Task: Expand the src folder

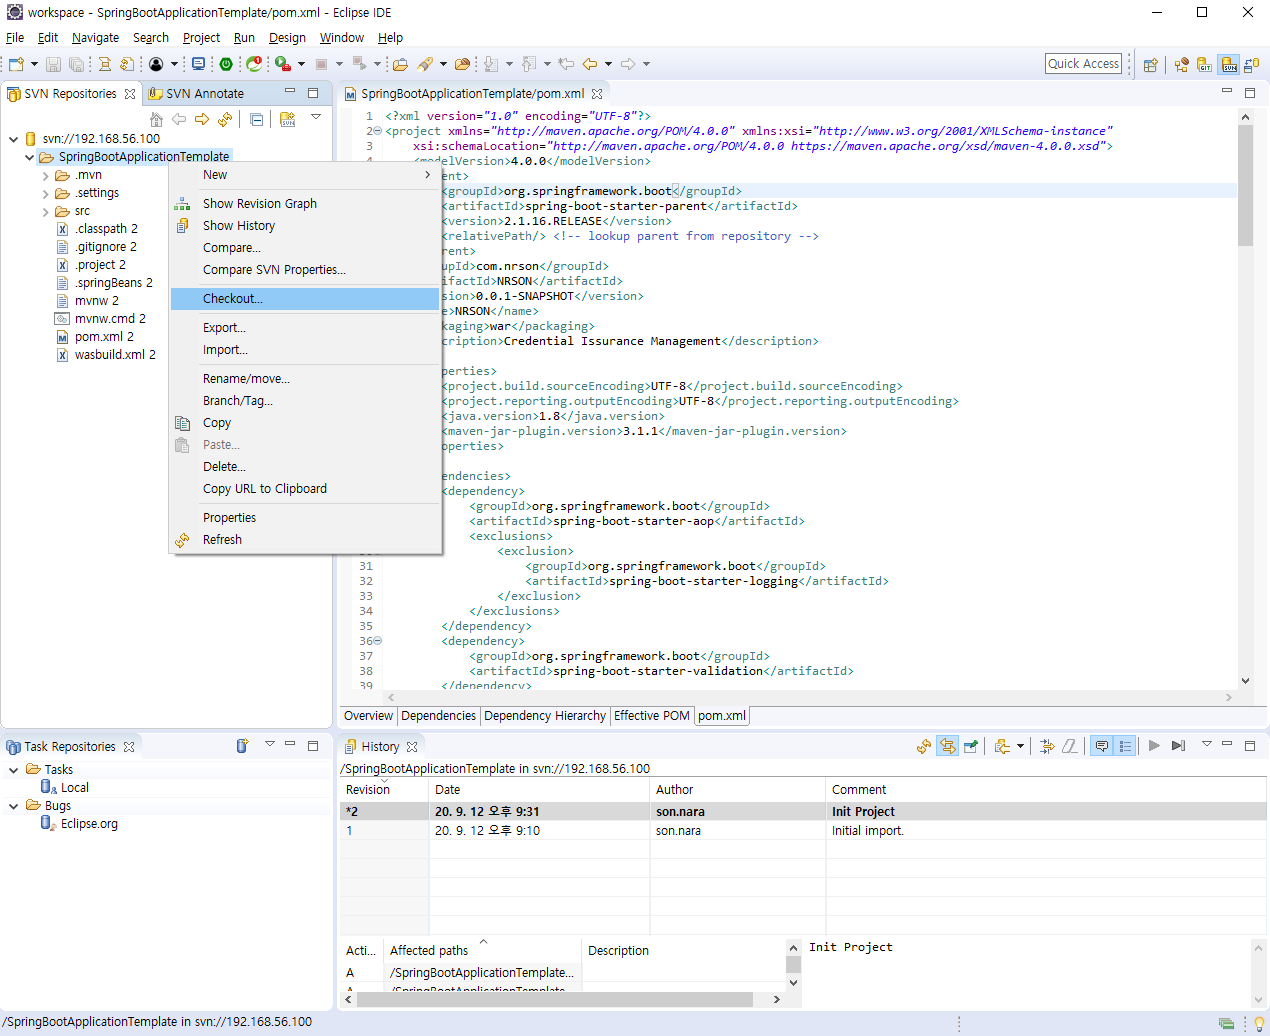Action: [x=46, y=212]
